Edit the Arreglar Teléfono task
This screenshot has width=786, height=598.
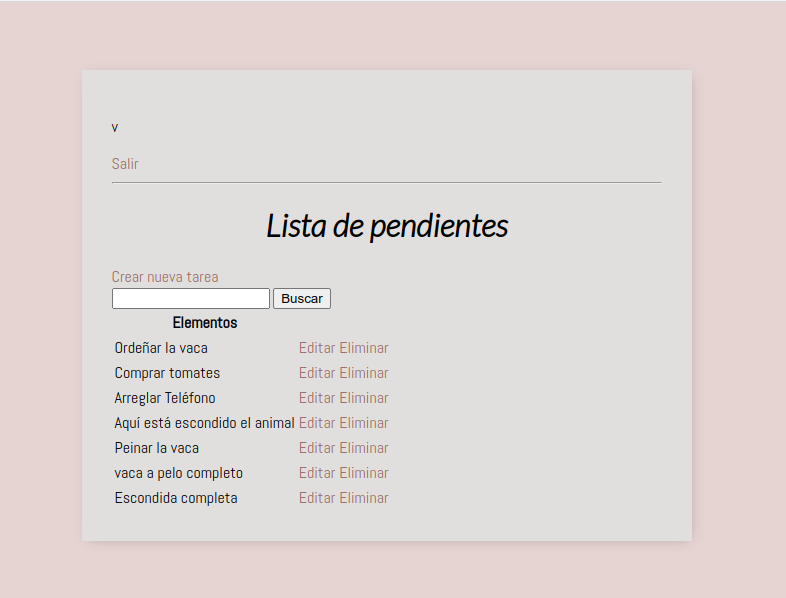coord(316,398)
